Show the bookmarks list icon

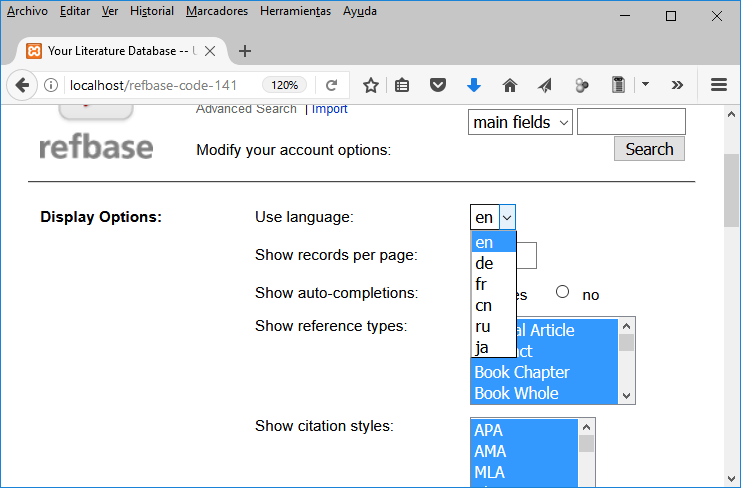402,85
